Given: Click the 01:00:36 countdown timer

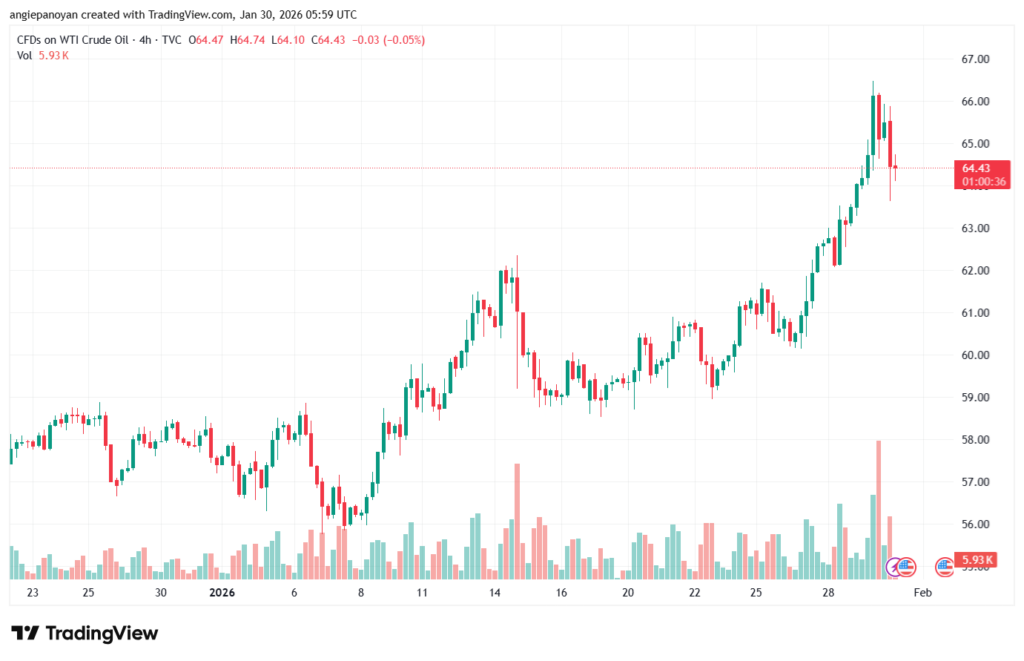Looking at the screenshot, I should [x=985, y=181].
